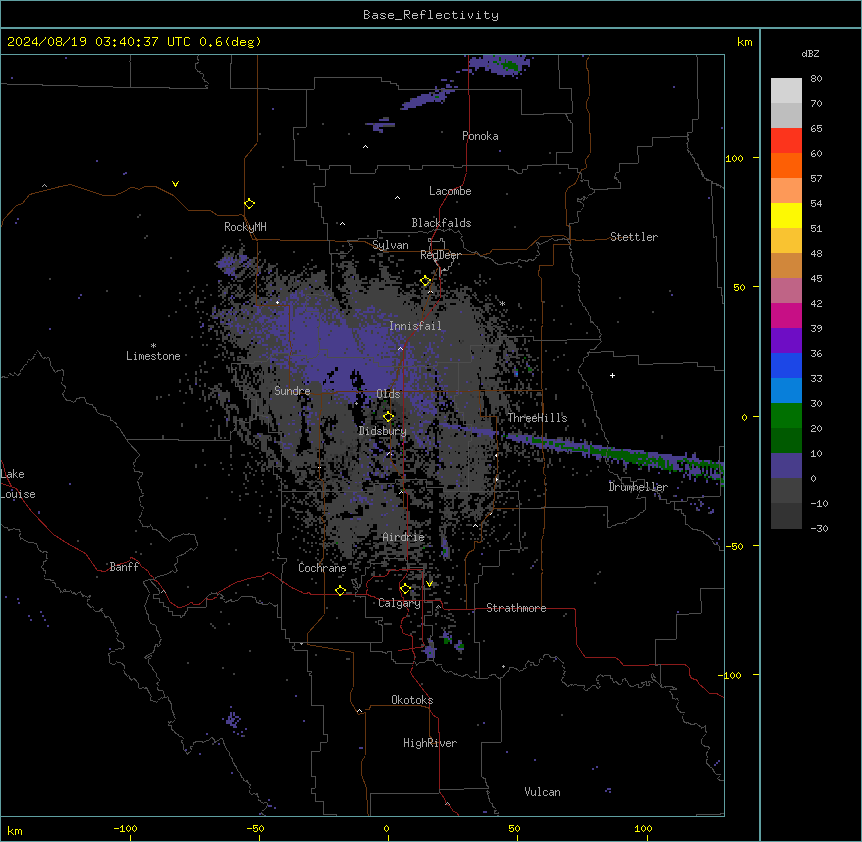Click the vertical axis -100 km tick label
This screenshot has height=842, width=862.
point(731,675)
